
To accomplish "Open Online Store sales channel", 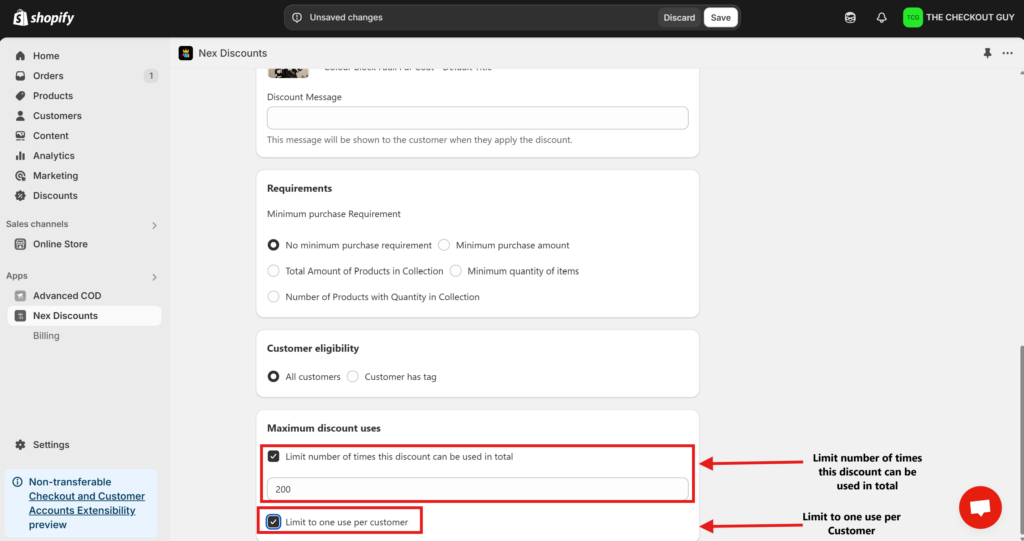I will [60, 244].
